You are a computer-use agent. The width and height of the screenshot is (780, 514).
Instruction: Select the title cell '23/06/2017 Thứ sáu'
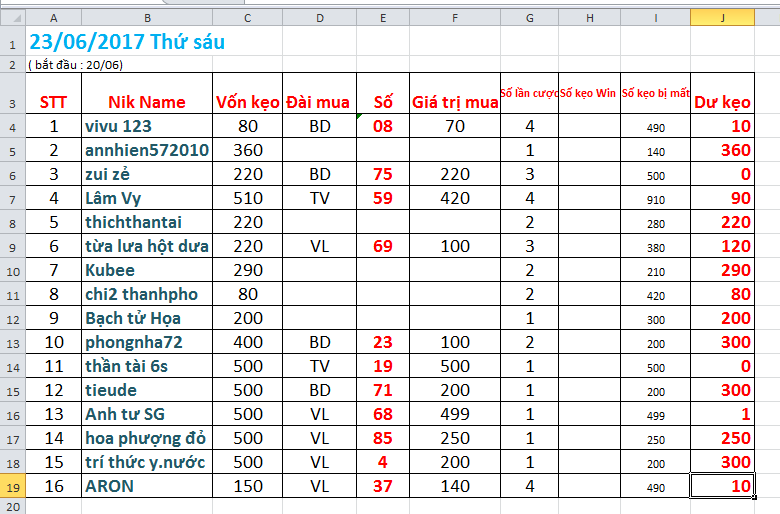point(127,42)
